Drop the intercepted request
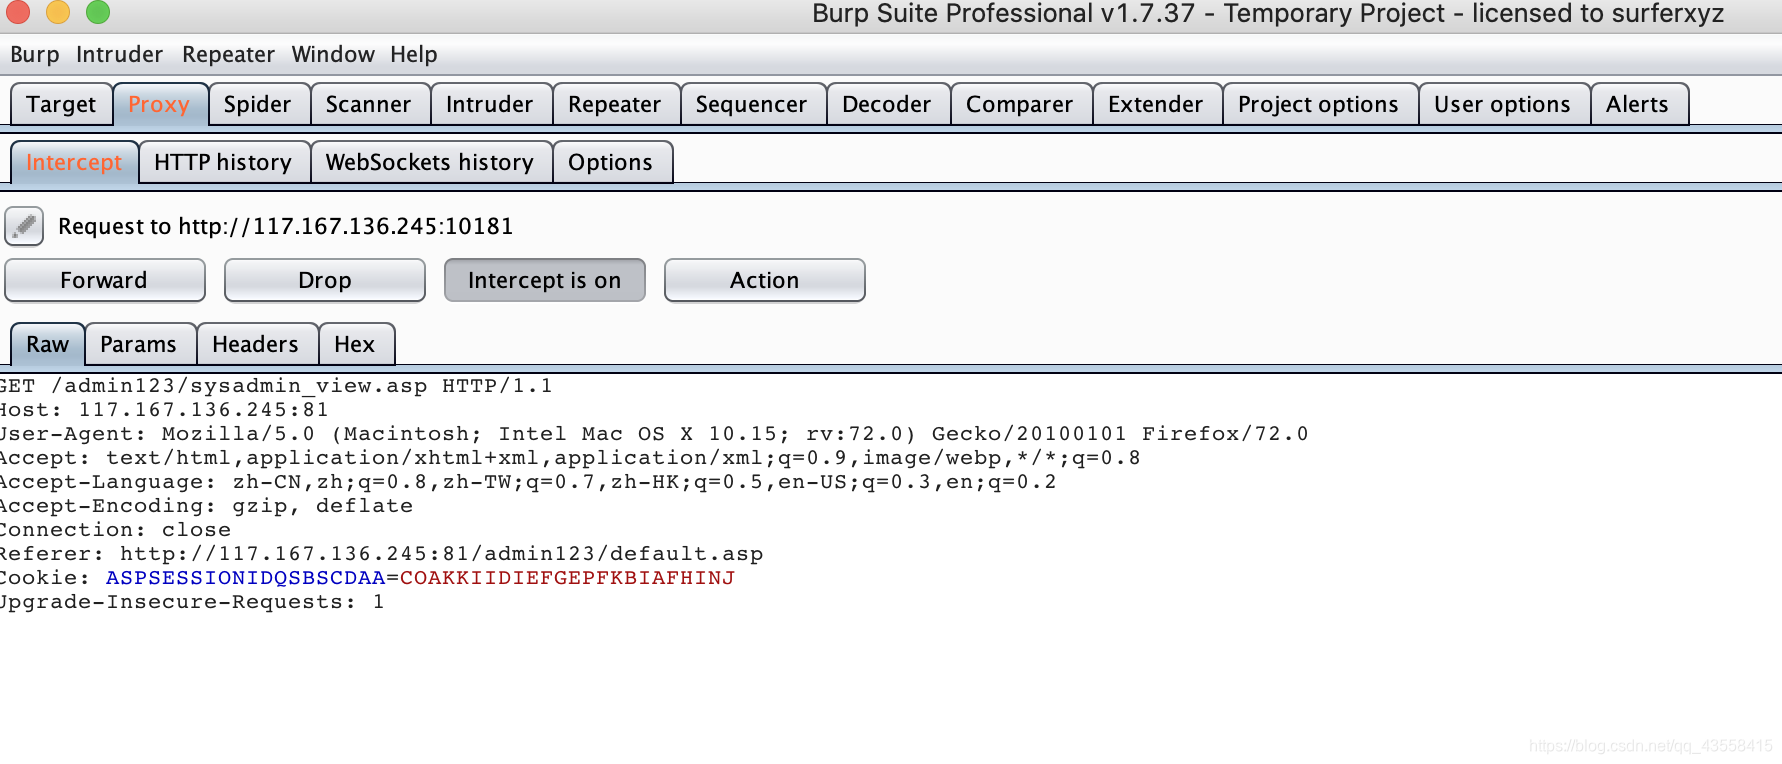This screenshot has width=1782, height=764. point(325,280)
